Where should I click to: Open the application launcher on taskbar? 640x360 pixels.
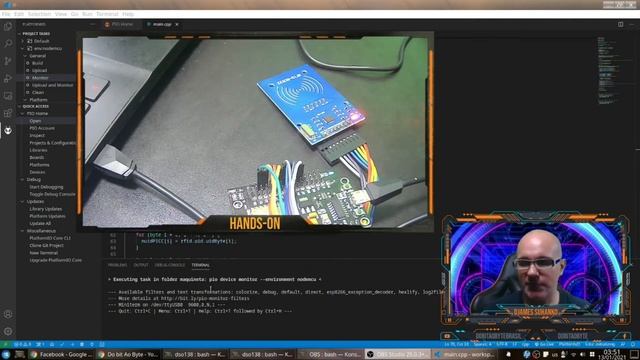pos(6,354)
